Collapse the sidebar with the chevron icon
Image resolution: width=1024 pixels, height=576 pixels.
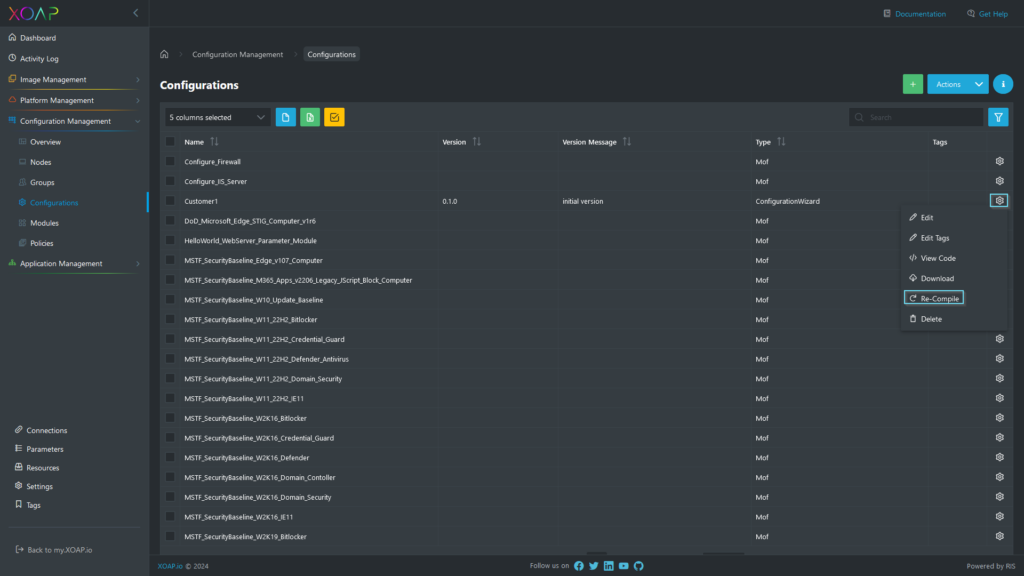pos(136,13)
